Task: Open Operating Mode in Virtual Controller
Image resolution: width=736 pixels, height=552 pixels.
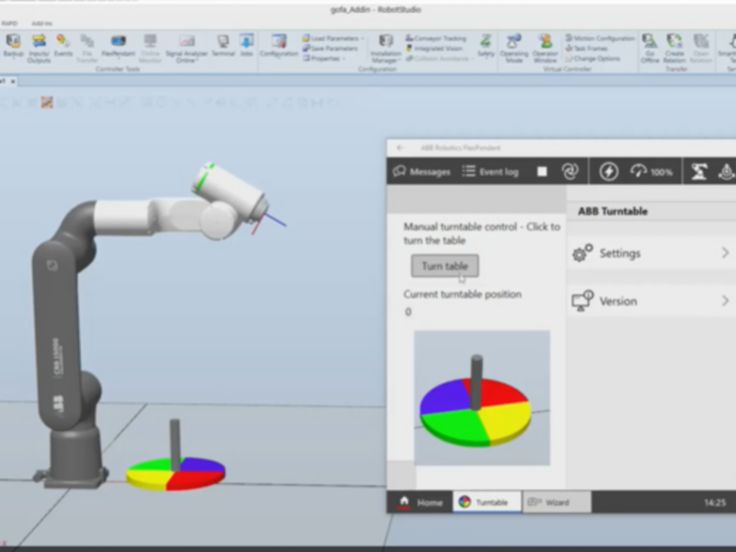Action: point(514,46)
